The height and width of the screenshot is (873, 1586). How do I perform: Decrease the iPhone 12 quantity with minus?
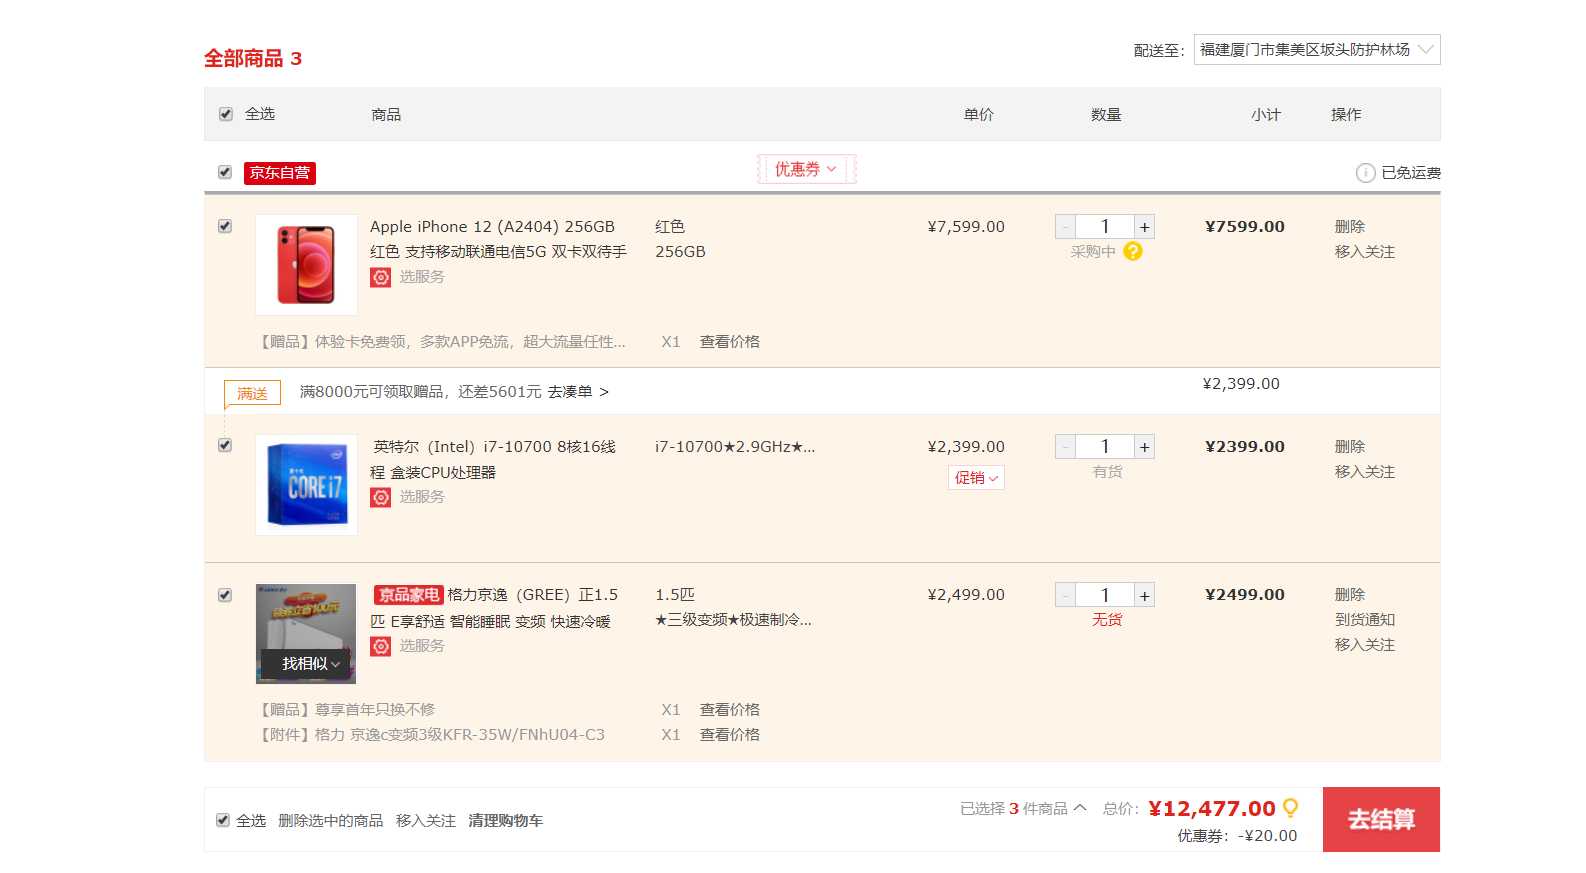click(1065, 227)
